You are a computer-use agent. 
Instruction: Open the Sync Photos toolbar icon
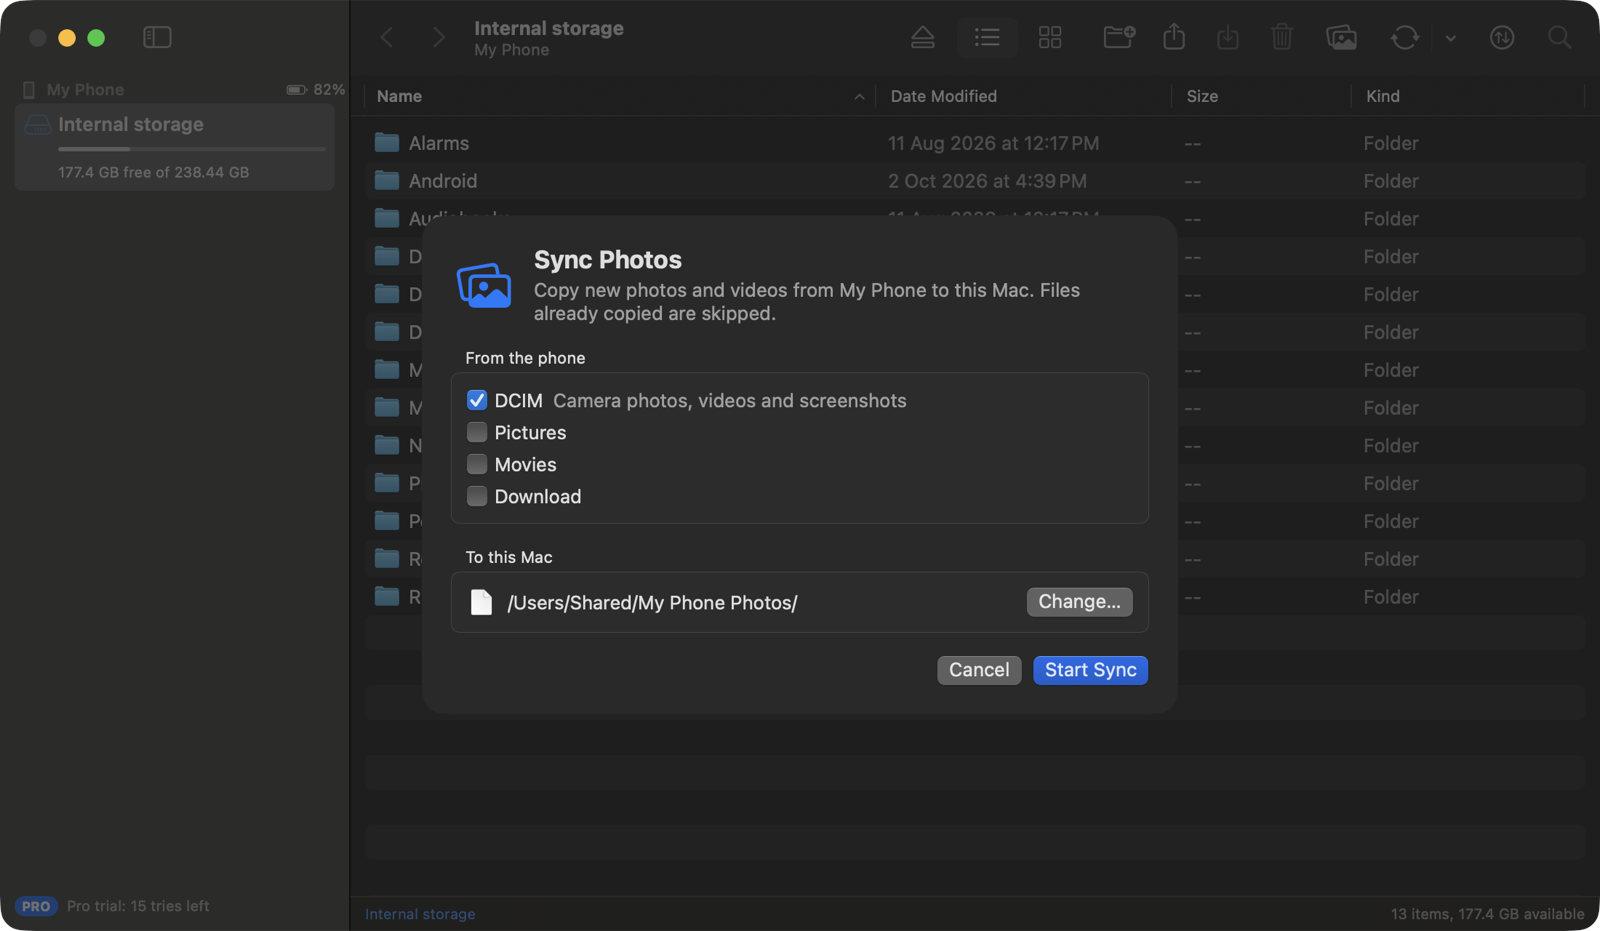click(1341, 37)
